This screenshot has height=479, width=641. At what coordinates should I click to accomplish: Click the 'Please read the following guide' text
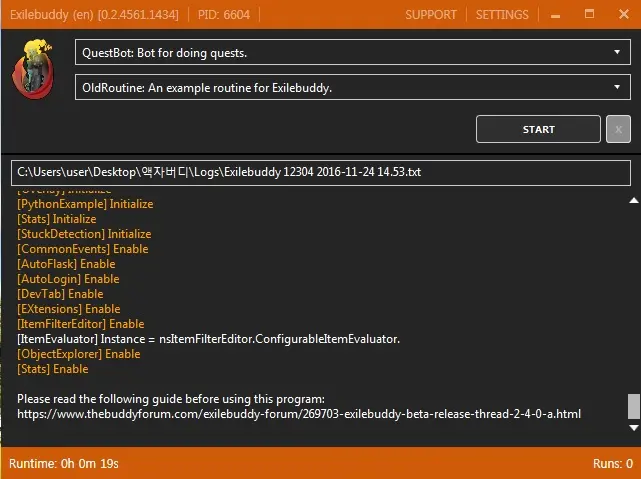pyautogui.click(x=171, y=399)
